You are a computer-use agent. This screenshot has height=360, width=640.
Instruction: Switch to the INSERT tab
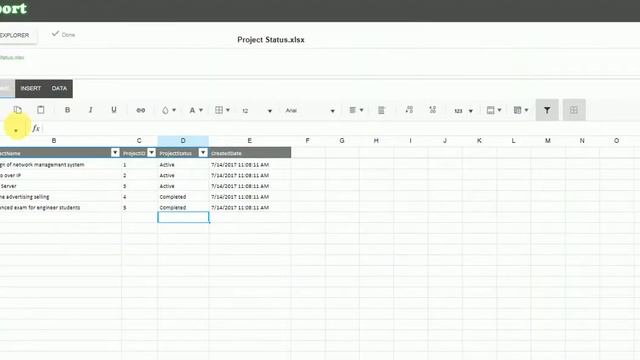point(31,89)
